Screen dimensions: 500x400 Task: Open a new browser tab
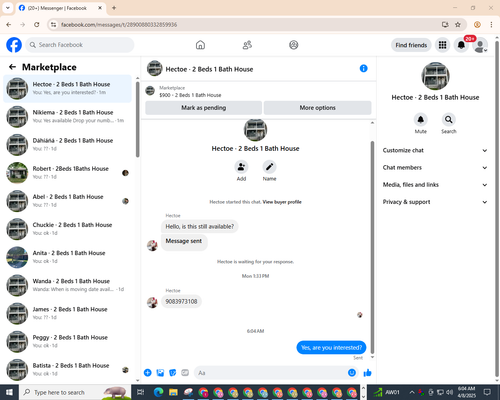point(114,8)
